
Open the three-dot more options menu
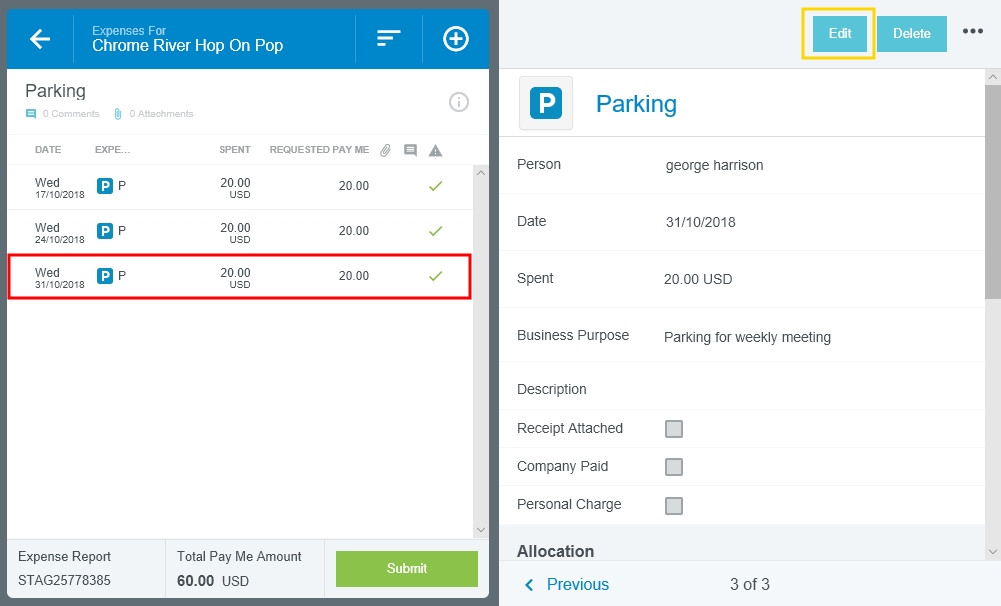click(x=973, y=32)
